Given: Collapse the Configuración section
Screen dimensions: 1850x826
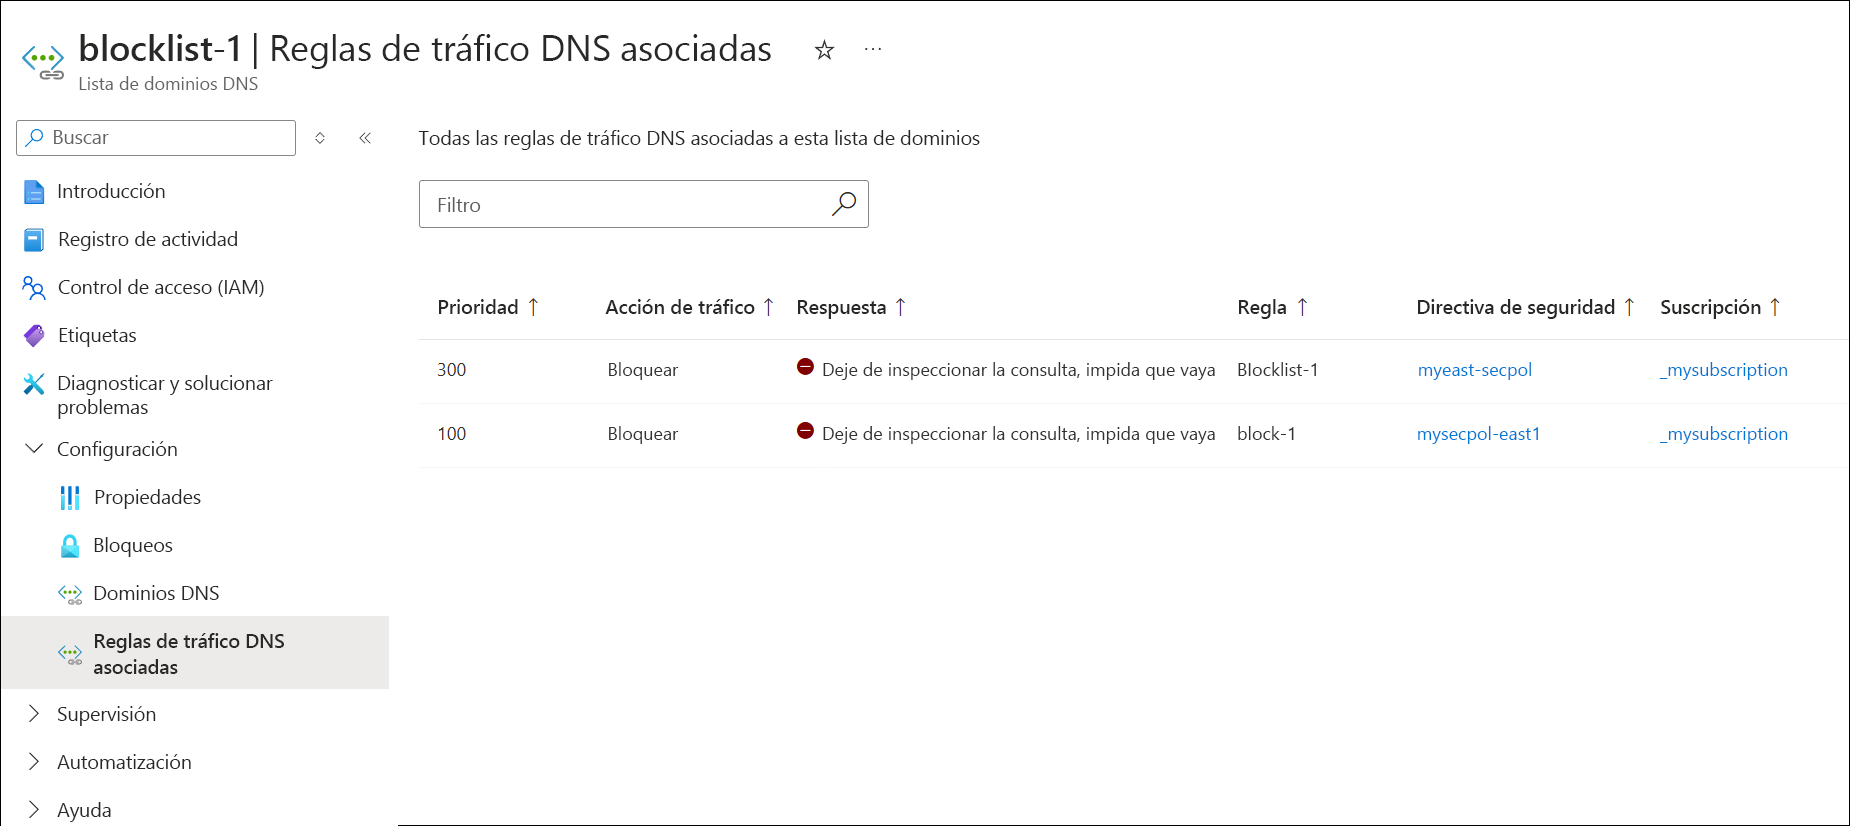Looking at the screenshot, I should 34,449.
